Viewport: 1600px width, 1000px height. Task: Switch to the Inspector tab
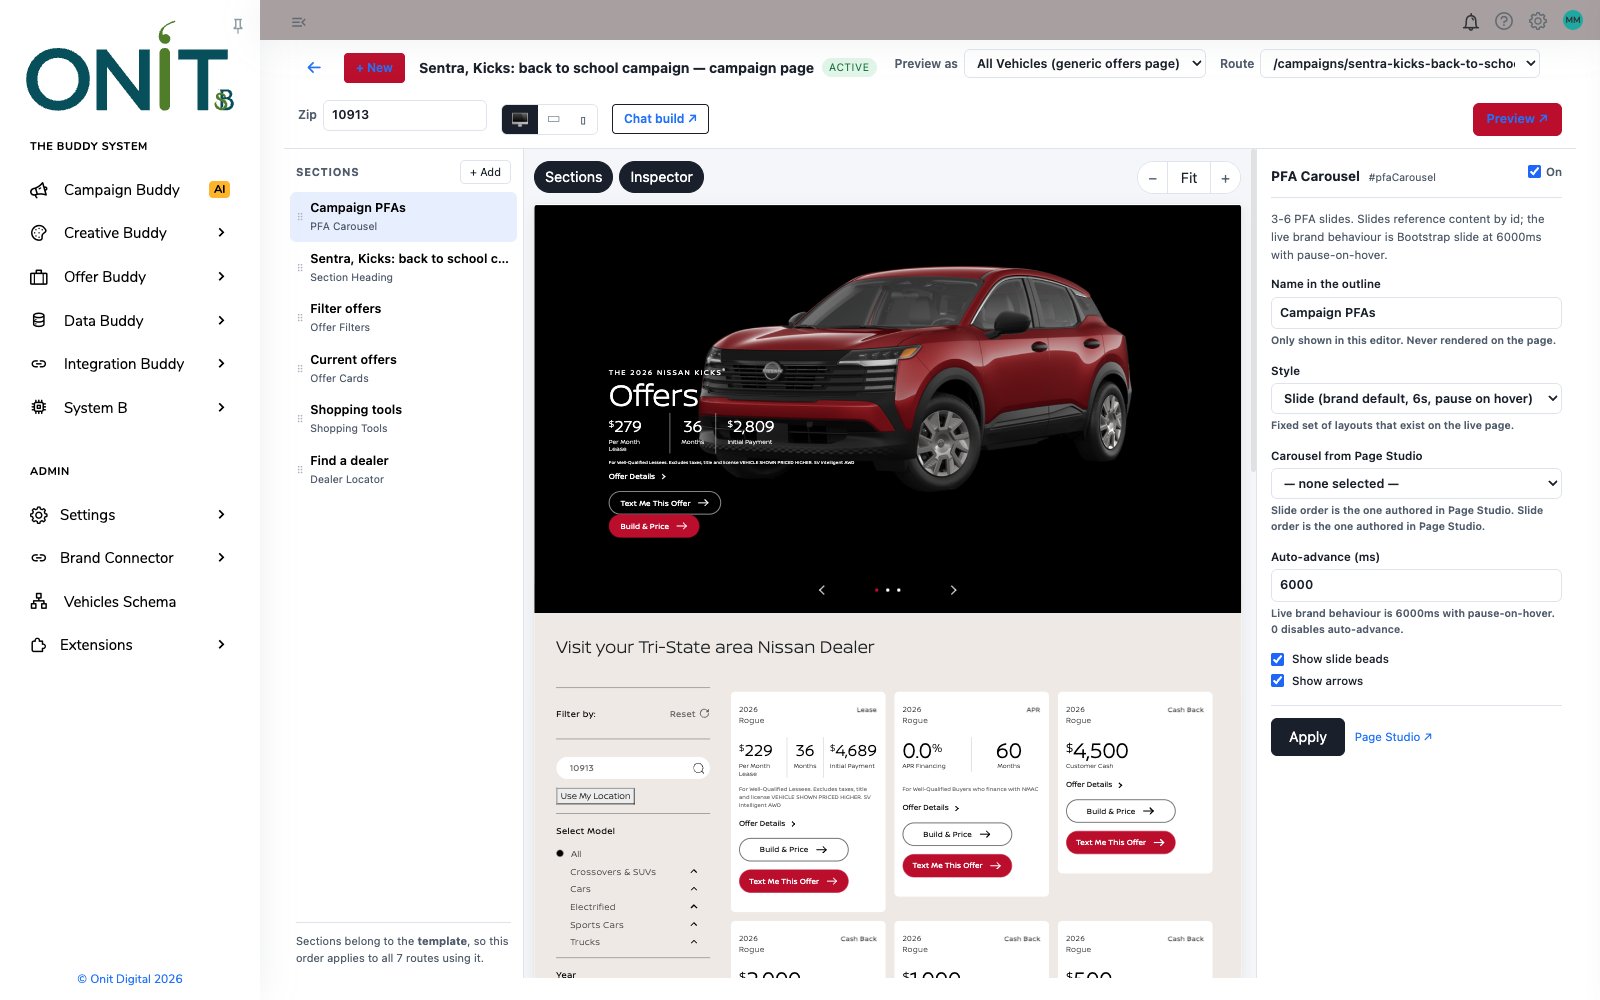pyautogui.click(x=661, y=177)
